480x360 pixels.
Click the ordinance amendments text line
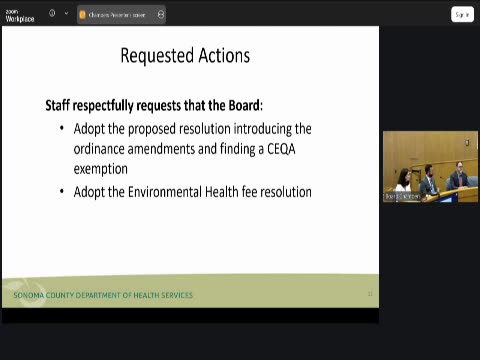coord(184,149)
